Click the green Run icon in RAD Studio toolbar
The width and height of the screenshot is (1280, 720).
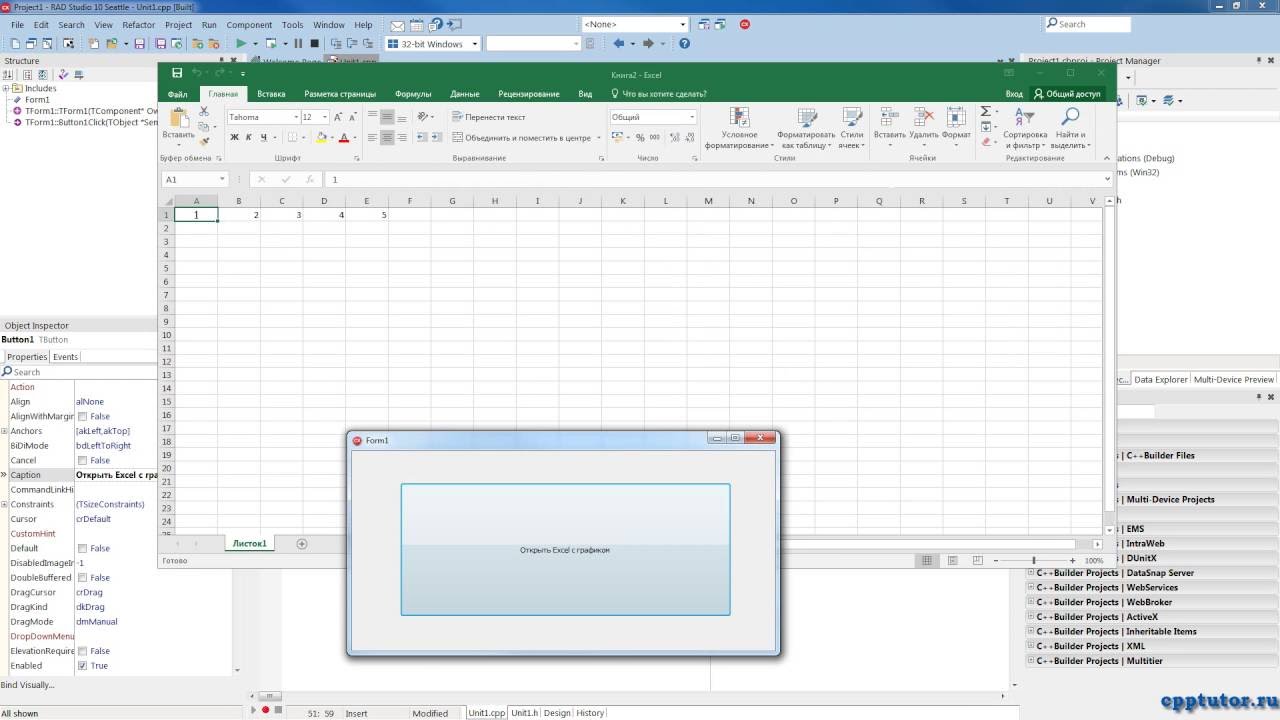[241, 44]
